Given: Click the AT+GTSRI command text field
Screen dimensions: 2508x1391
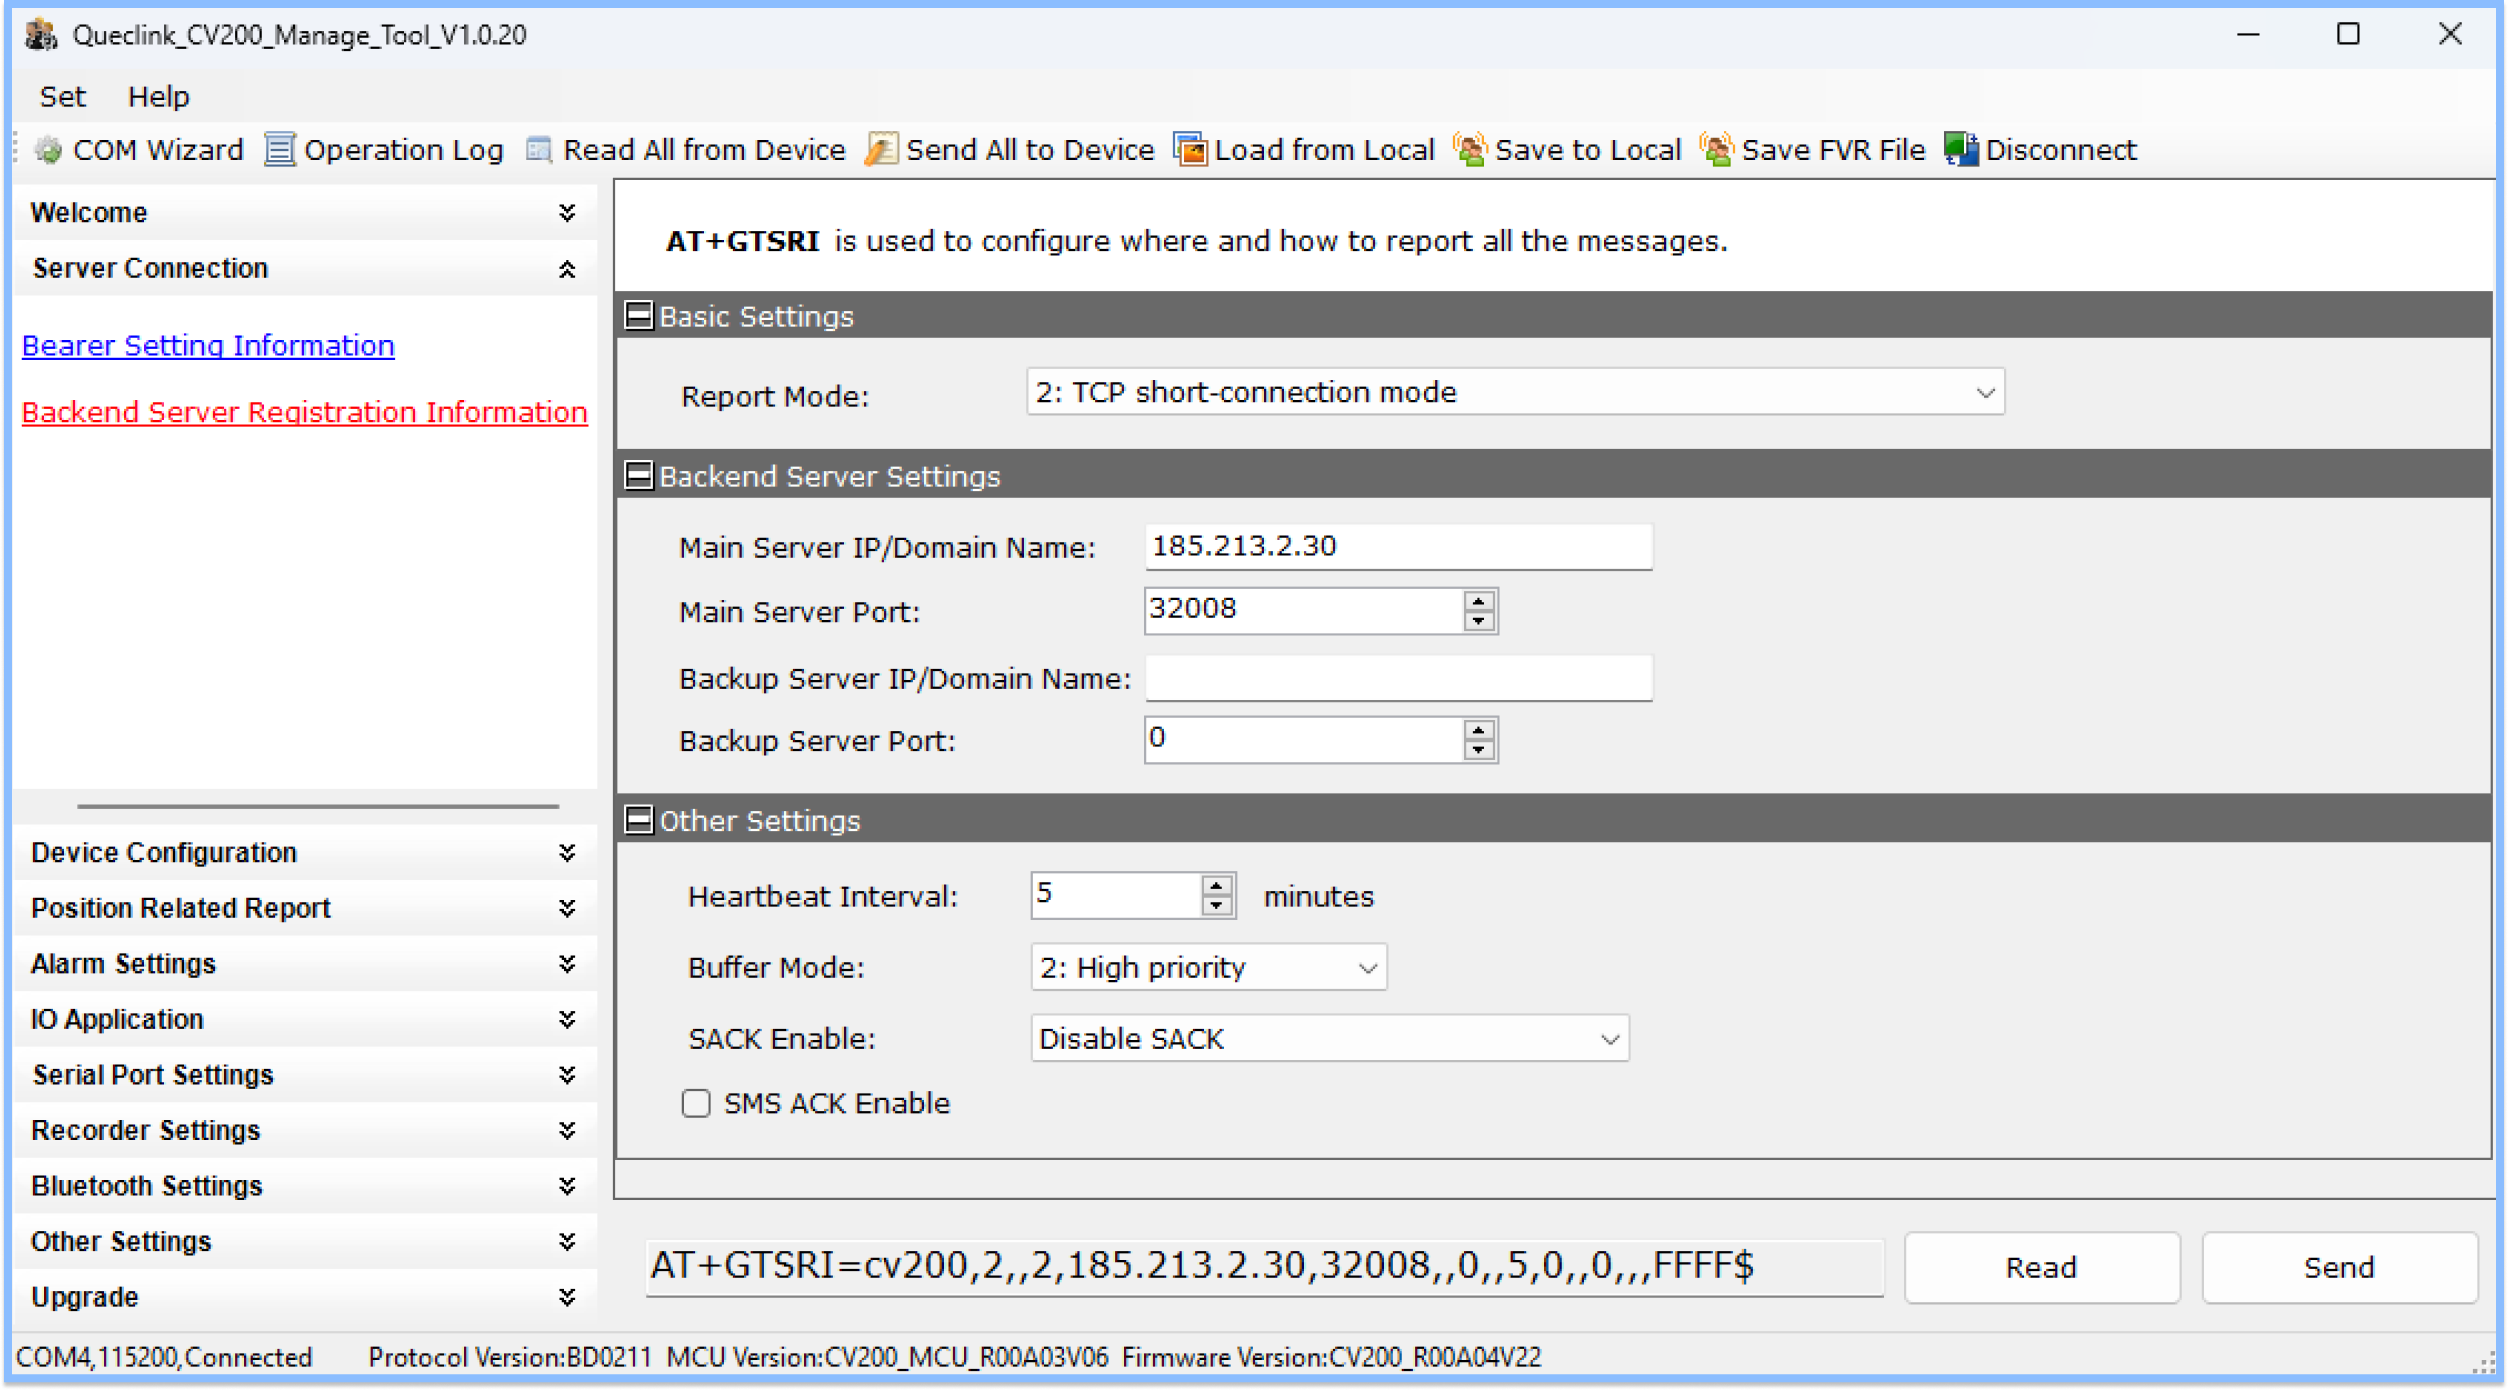Looking at the screenshot, I should (x=1264, y=1267).
